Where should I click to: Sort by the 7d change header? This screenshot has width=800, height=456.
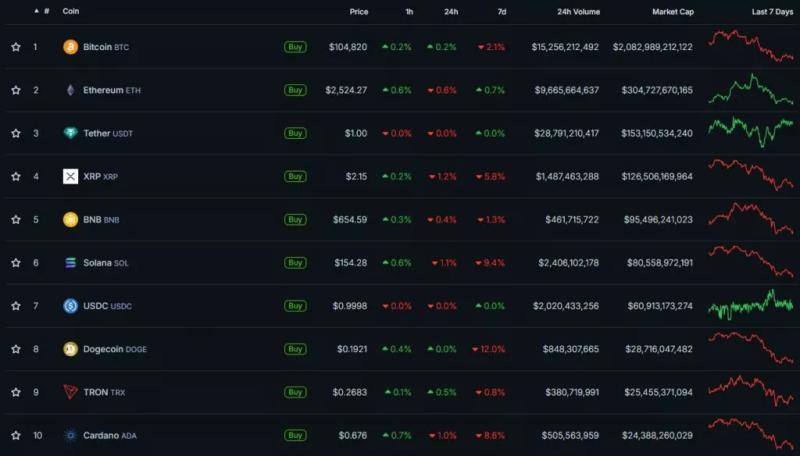pyautogui.click(x=502, y=12)
